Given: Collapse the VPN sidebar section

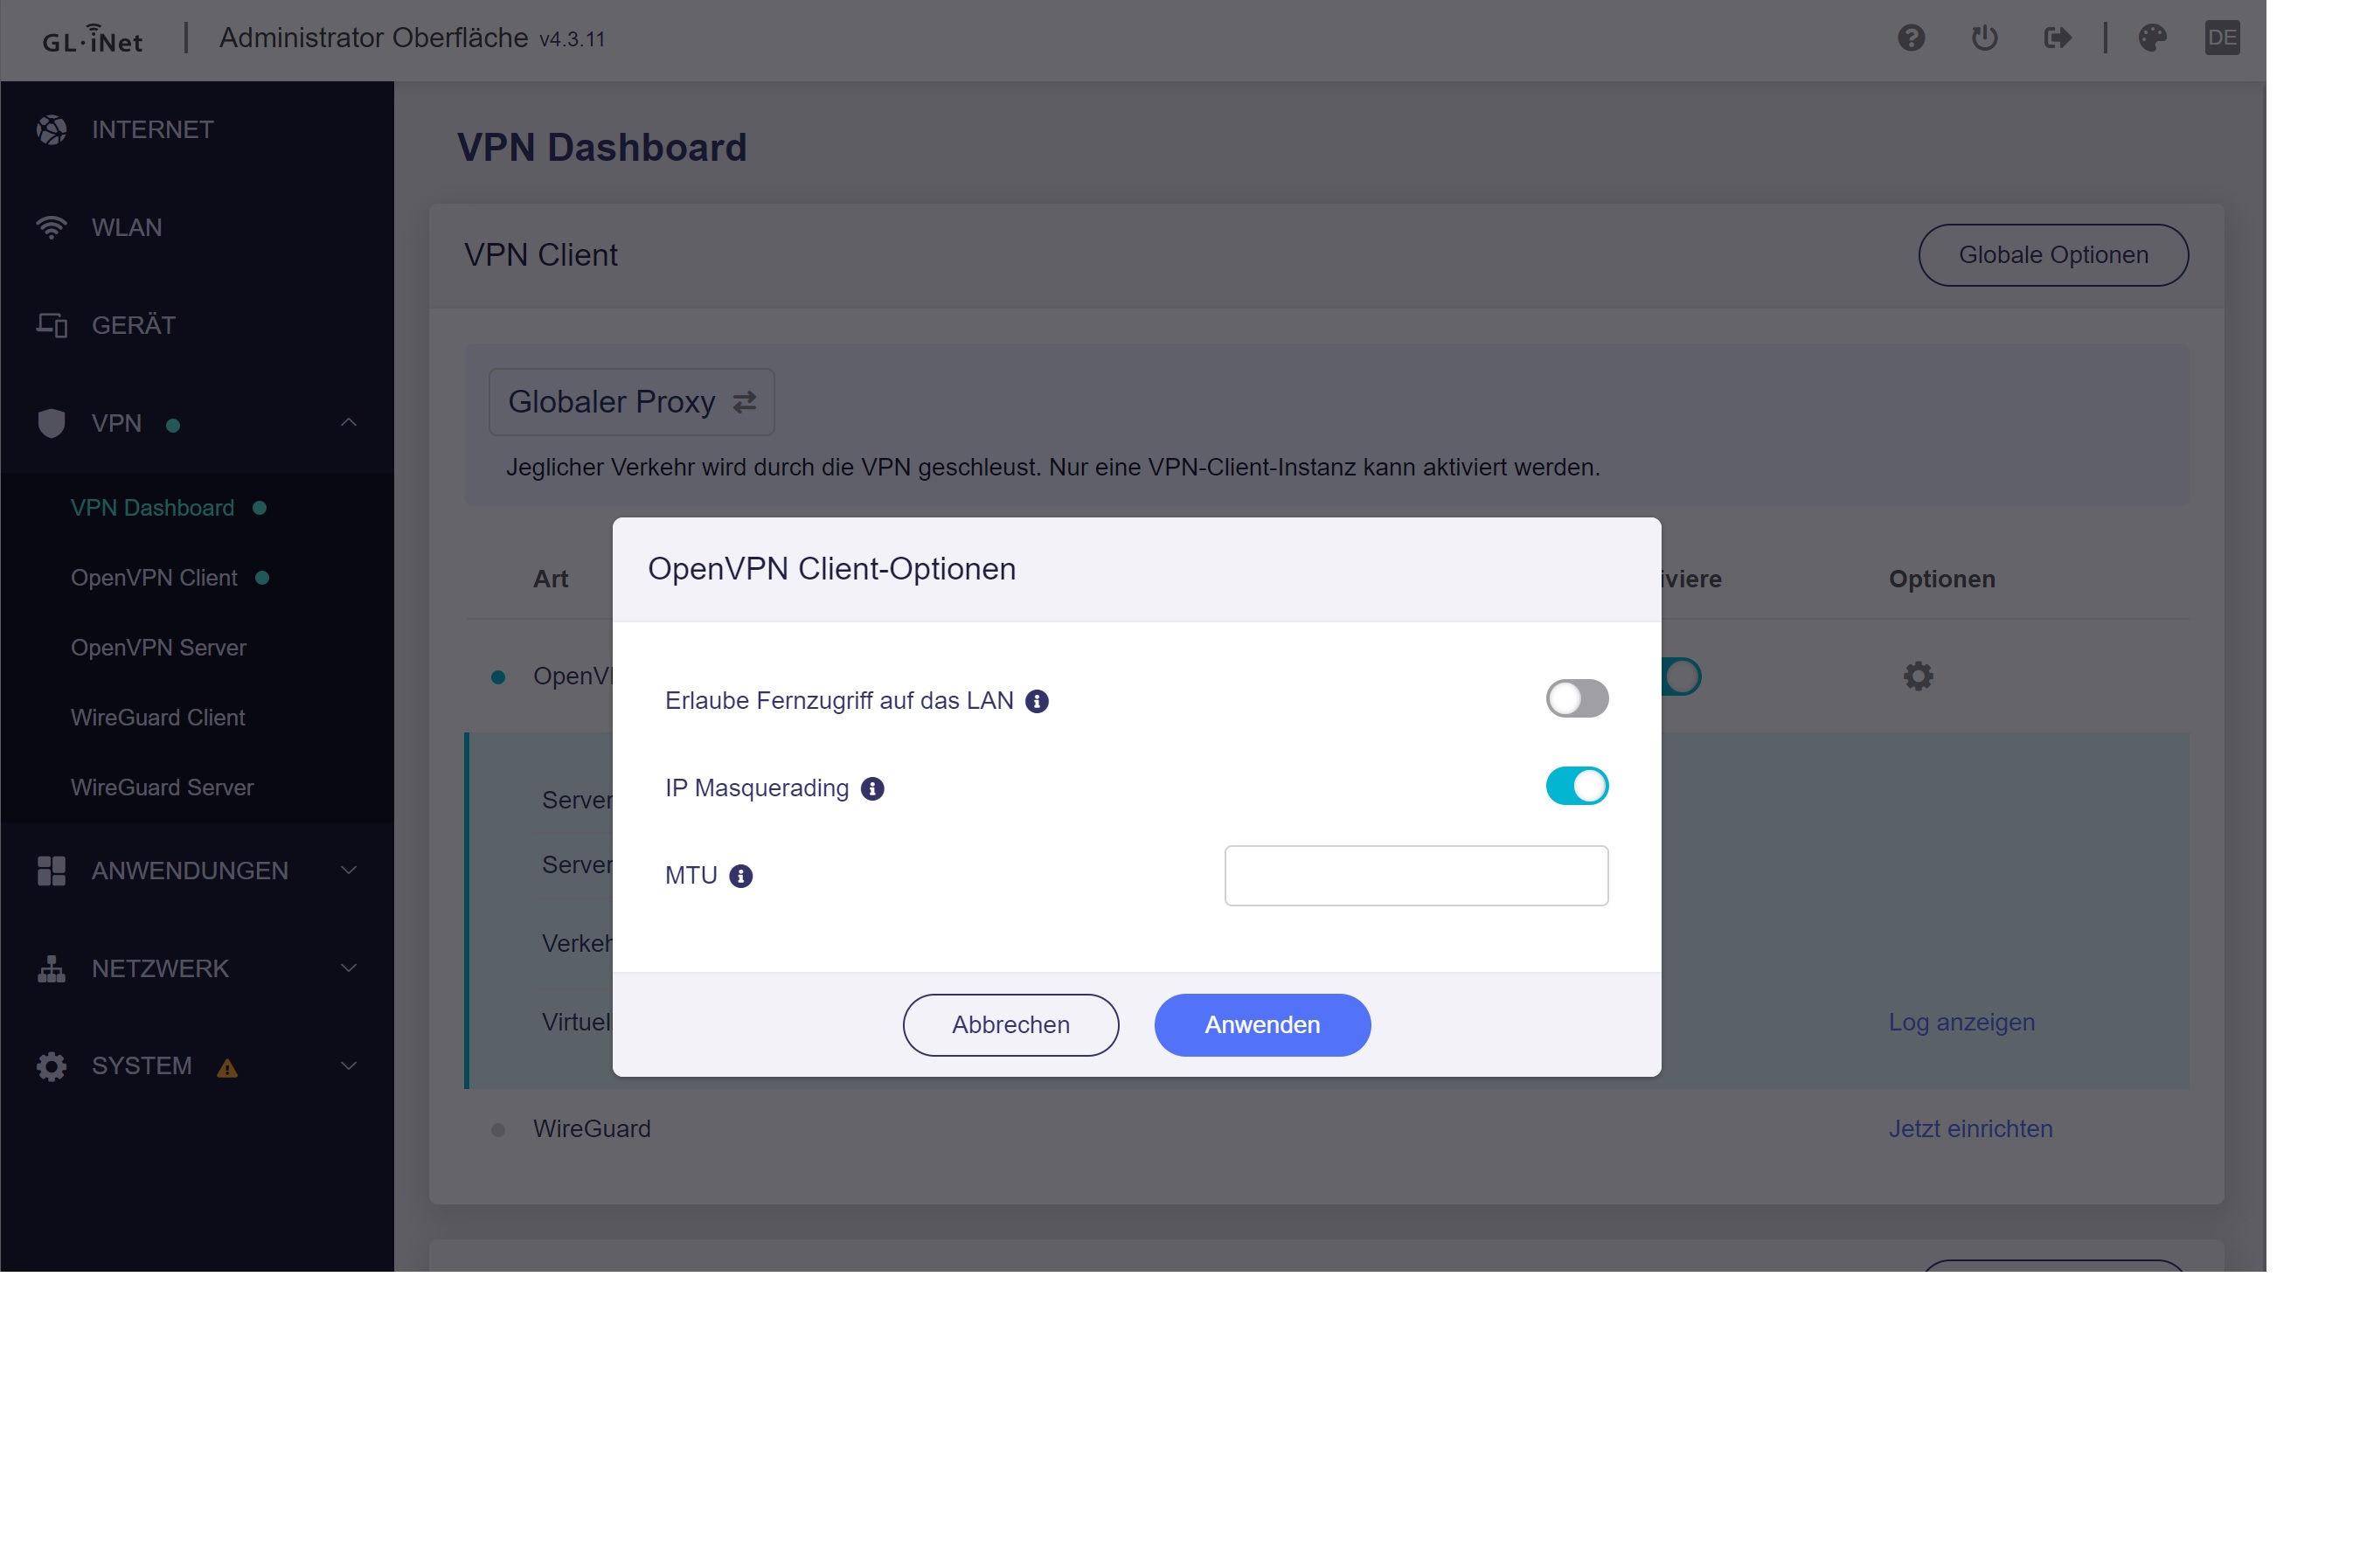Looking at the screenshot, I should 348,423.
